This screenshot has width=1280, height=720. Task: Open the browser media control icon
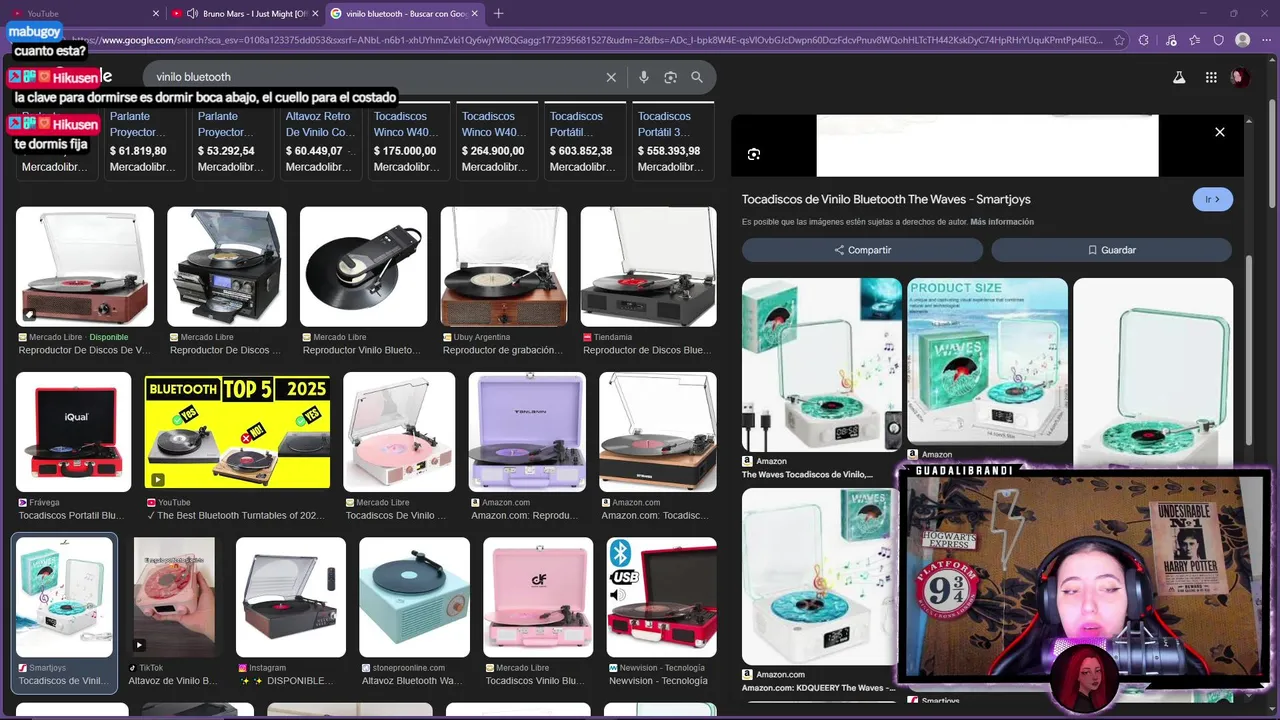click(1171, 40)
